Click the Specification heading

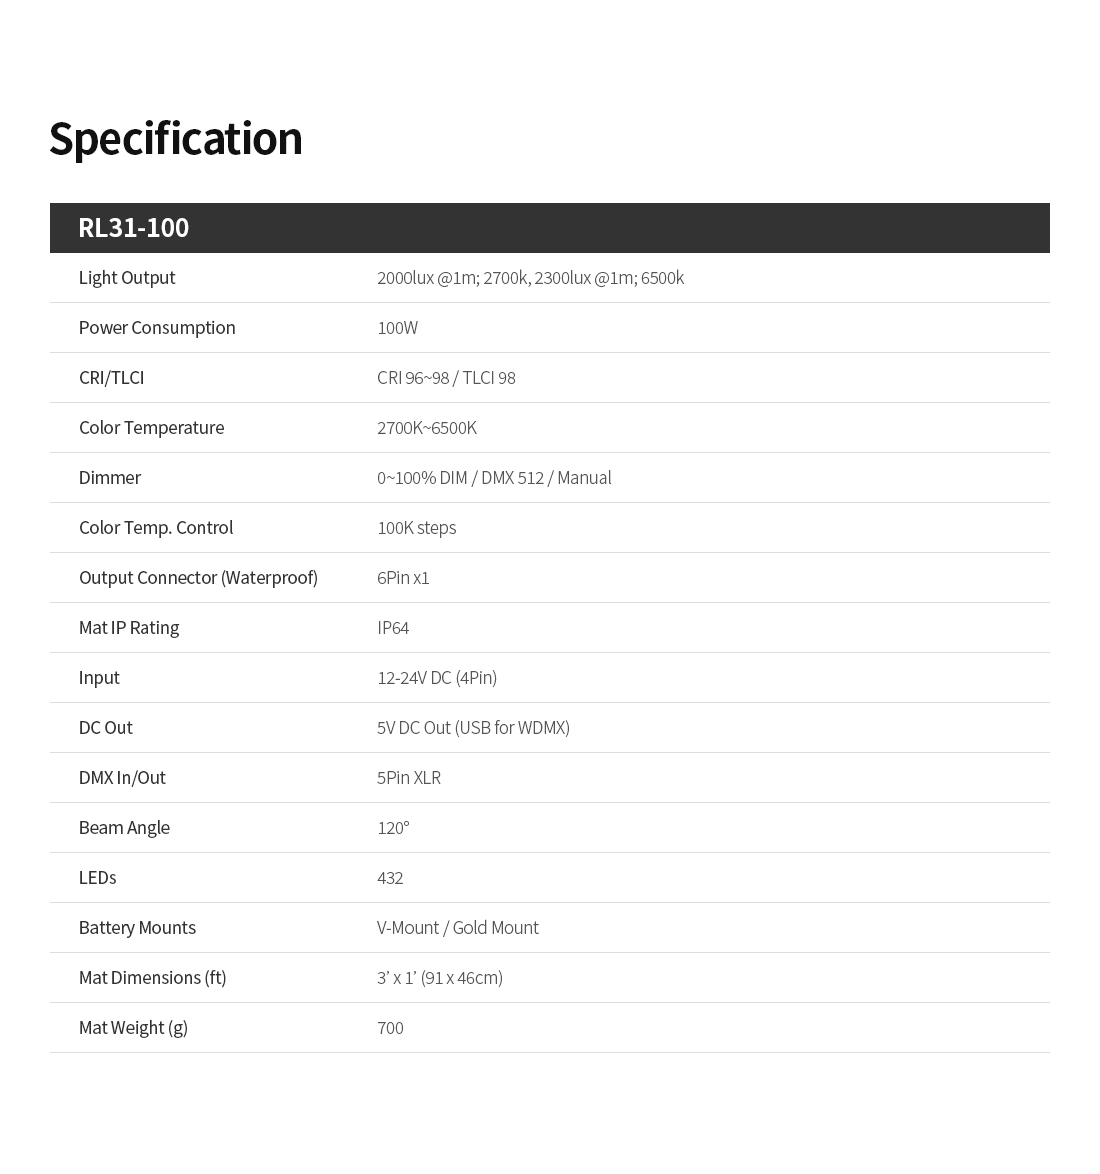click(x=176, y=139)
